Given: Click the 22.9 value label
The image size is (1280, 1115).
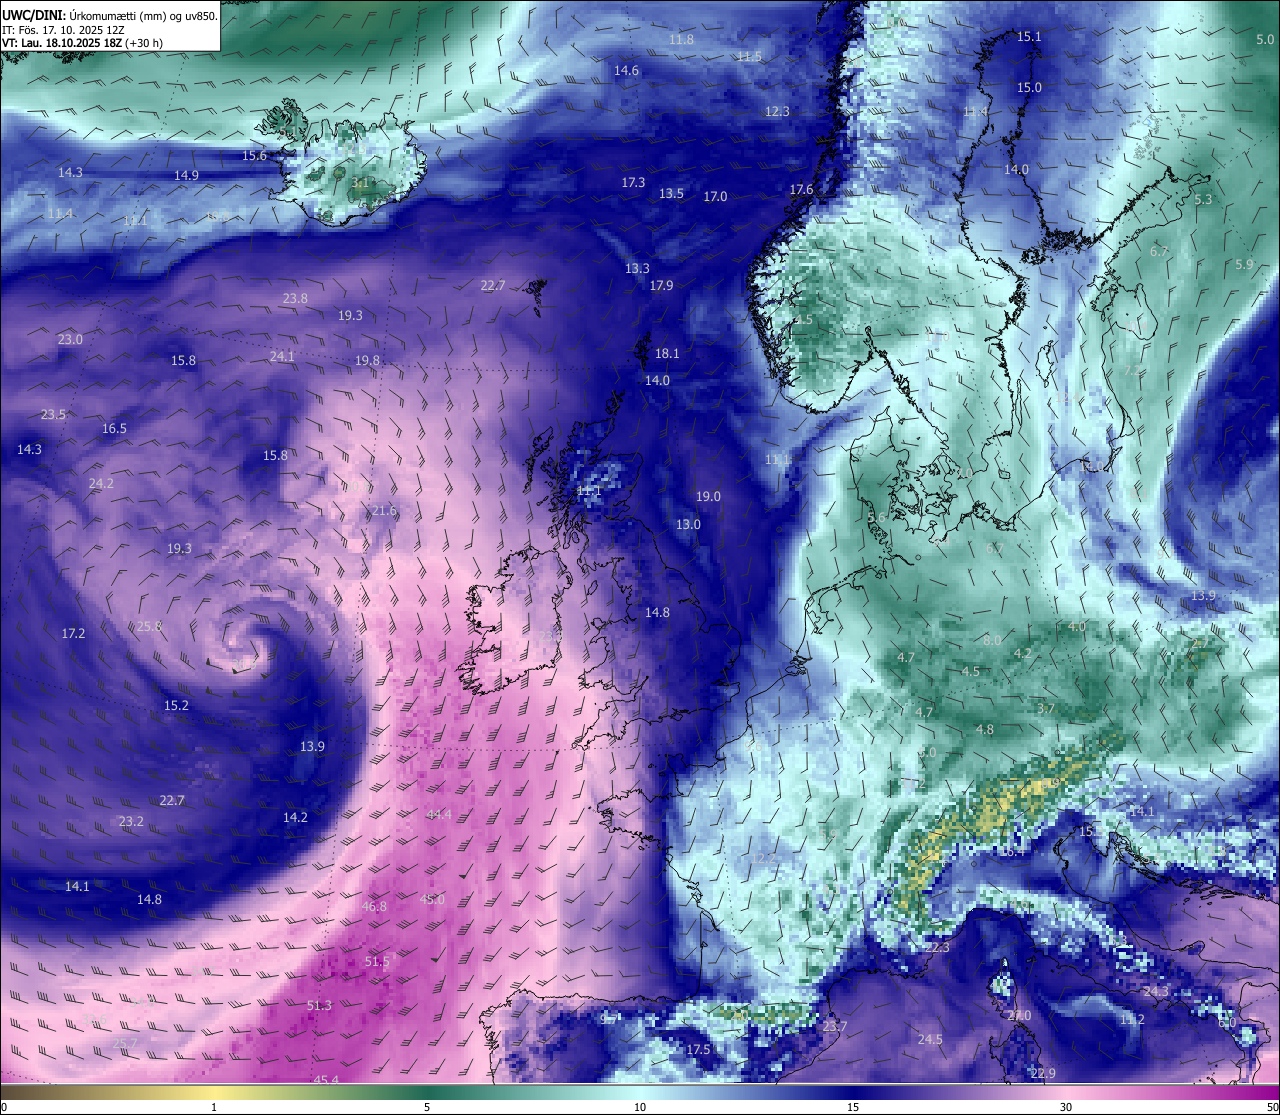Looking at the screenshot, I should (x=1043, y=1073).
